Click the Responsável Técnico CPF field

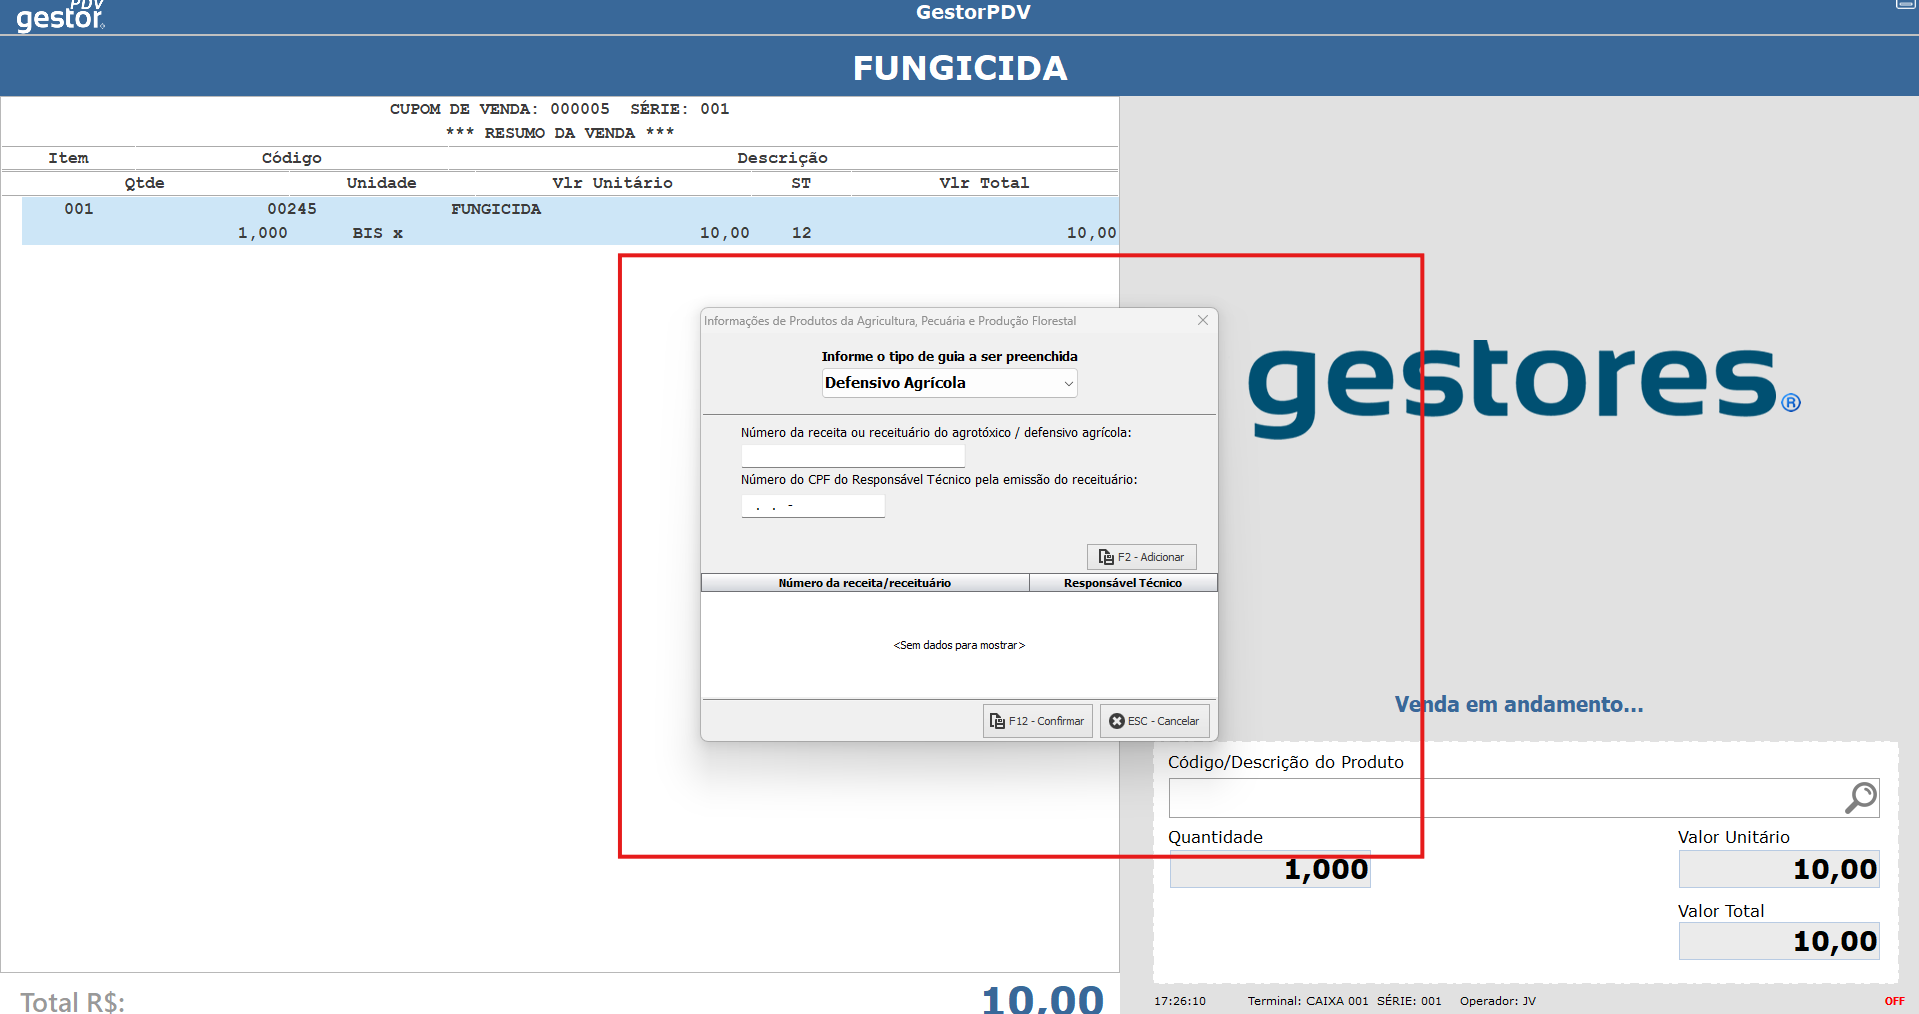(x=812, y=507)
